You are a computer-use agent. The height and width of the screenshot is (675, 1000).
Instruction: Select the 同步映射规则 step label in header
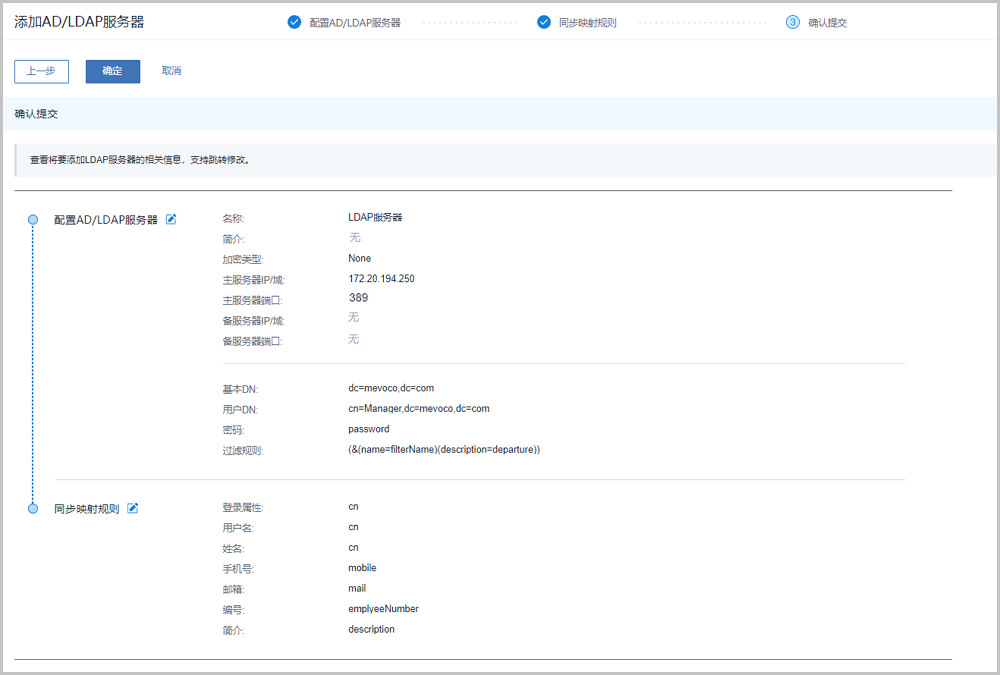(x=587, y=22)
